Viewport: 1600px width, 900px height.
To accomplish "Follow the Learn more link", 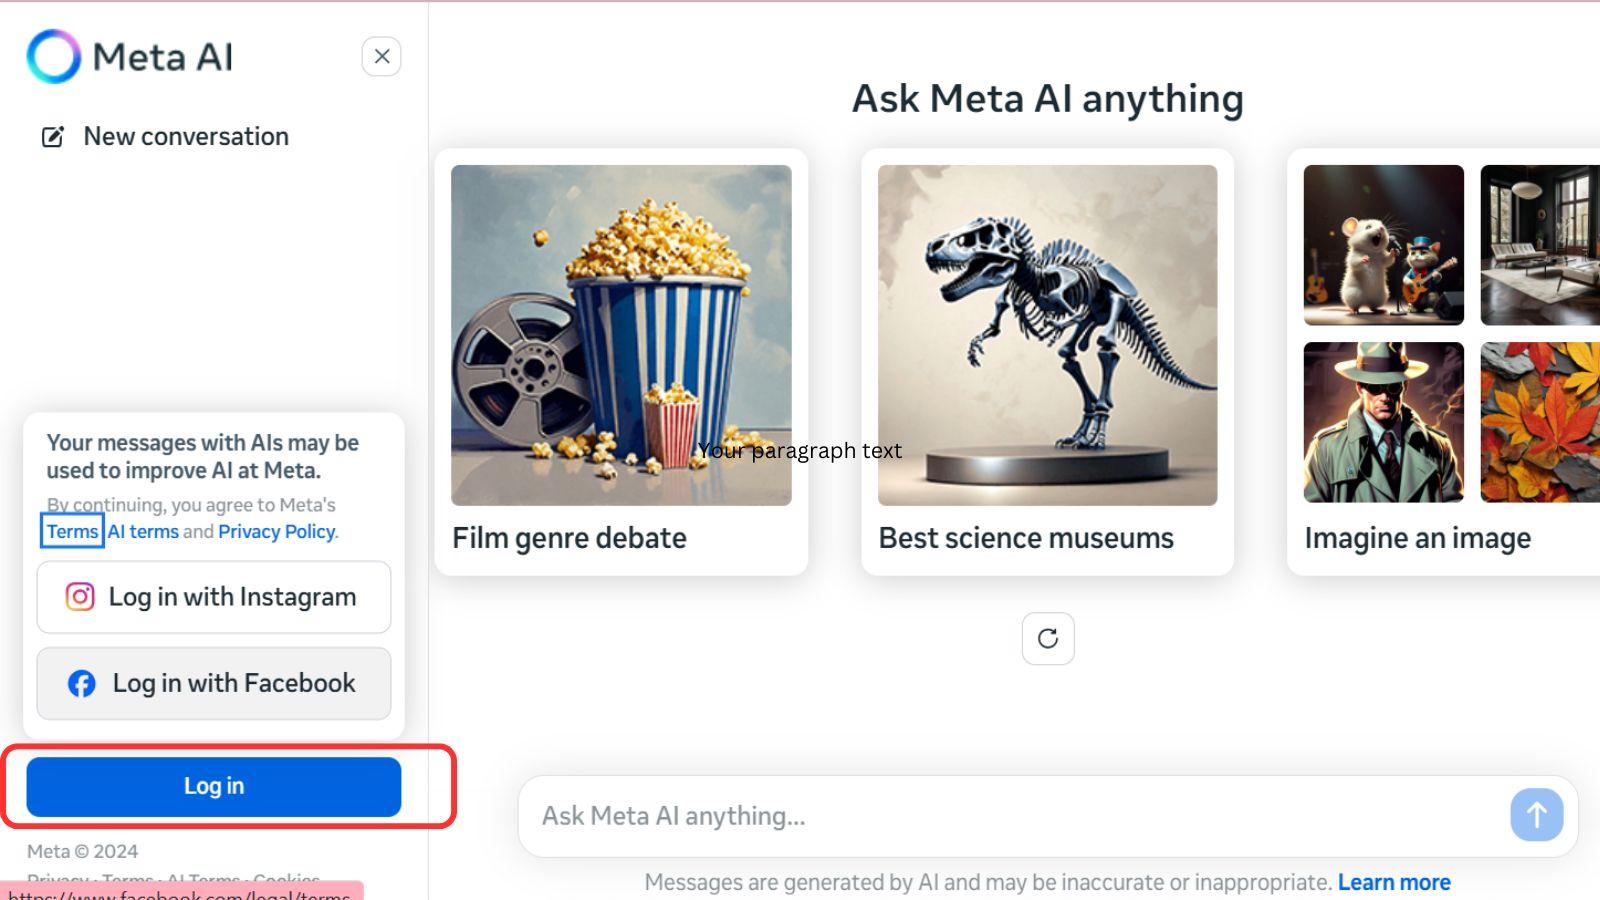I will tap(1394, 882).
